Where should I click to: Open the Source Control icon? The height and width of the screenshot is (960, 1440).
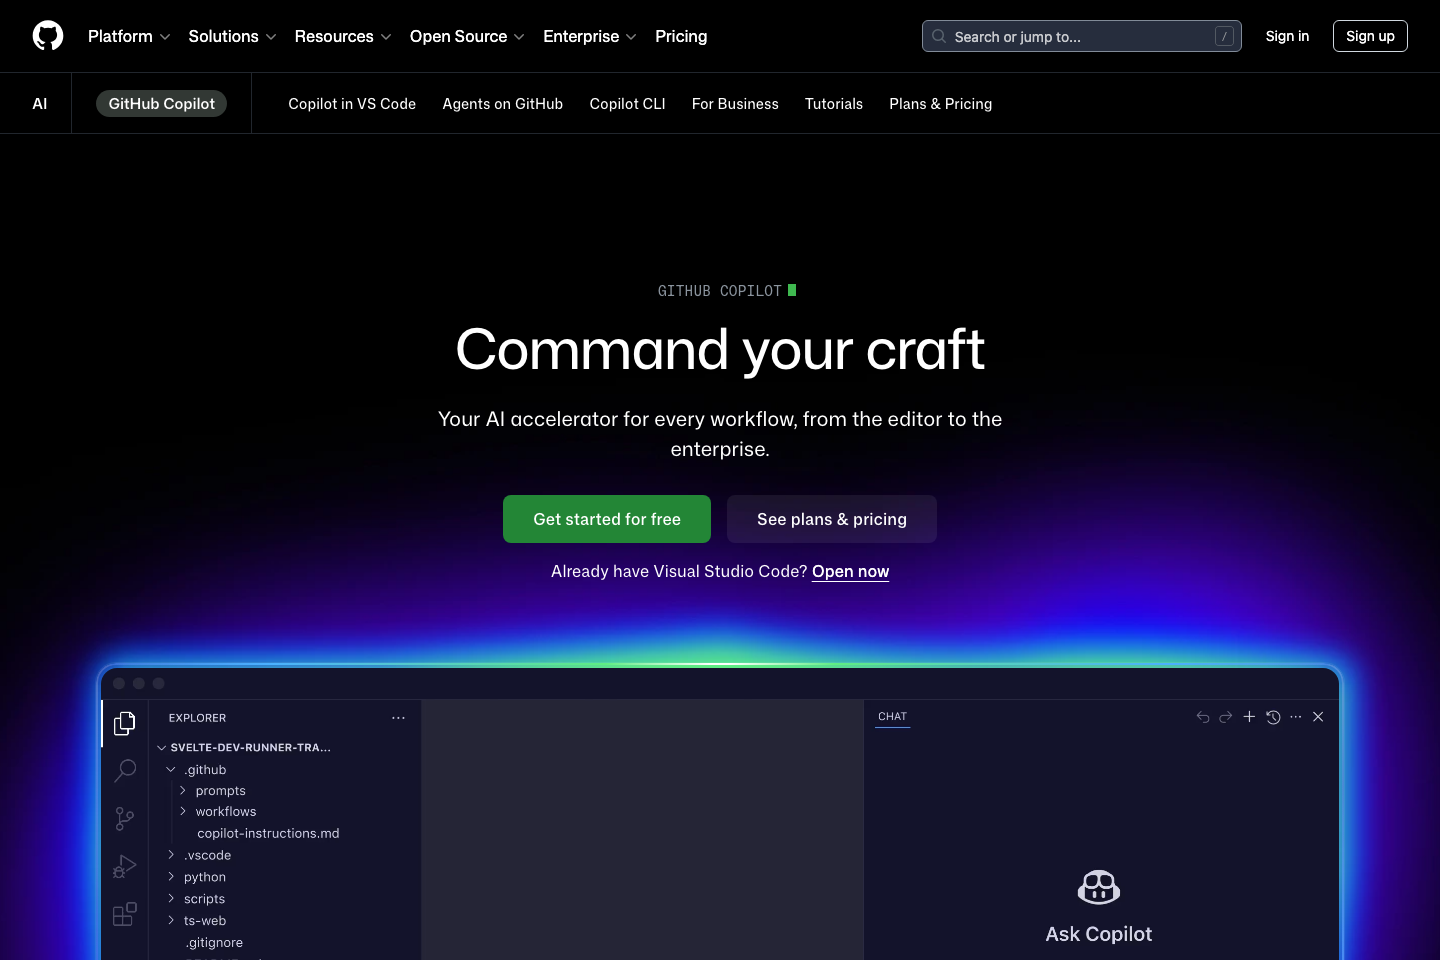pyautogui.click(x=124, y=818)
